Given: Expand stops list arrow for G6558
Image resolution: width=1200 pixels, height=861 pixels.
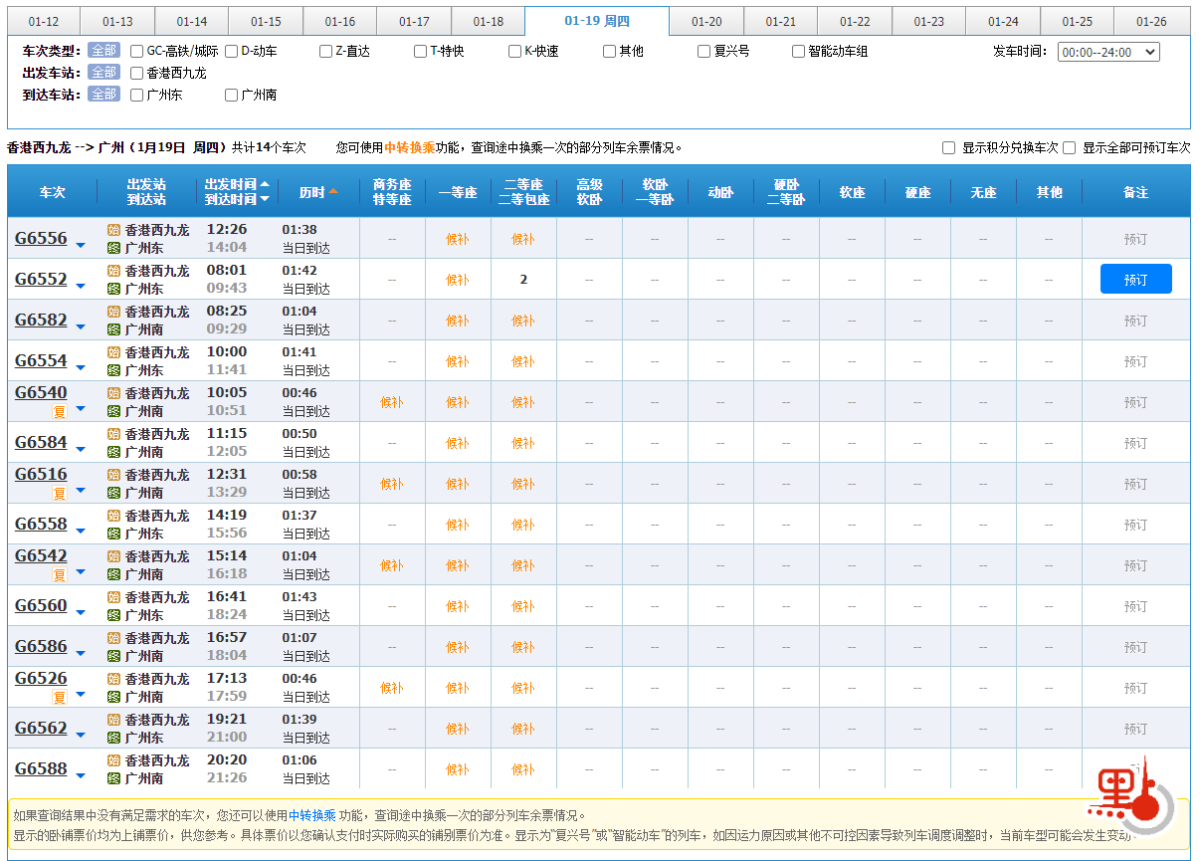Looking at the screenshot, I should click(81, 533).
